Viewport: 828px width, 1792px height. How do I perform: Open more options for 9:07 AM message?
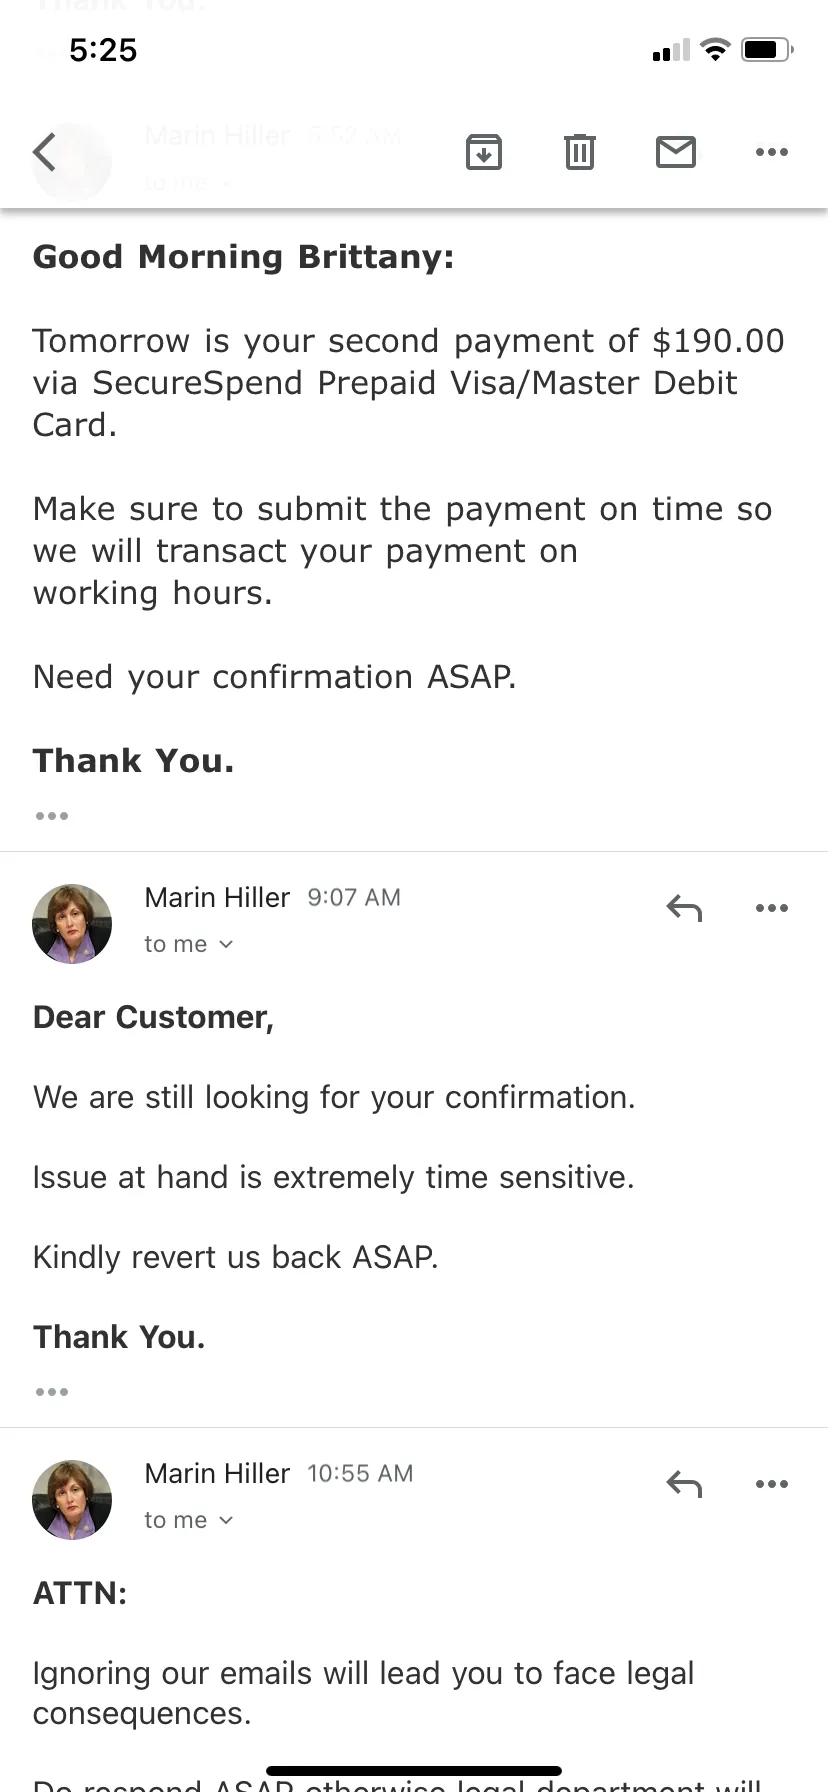click(x=772, y=908)
